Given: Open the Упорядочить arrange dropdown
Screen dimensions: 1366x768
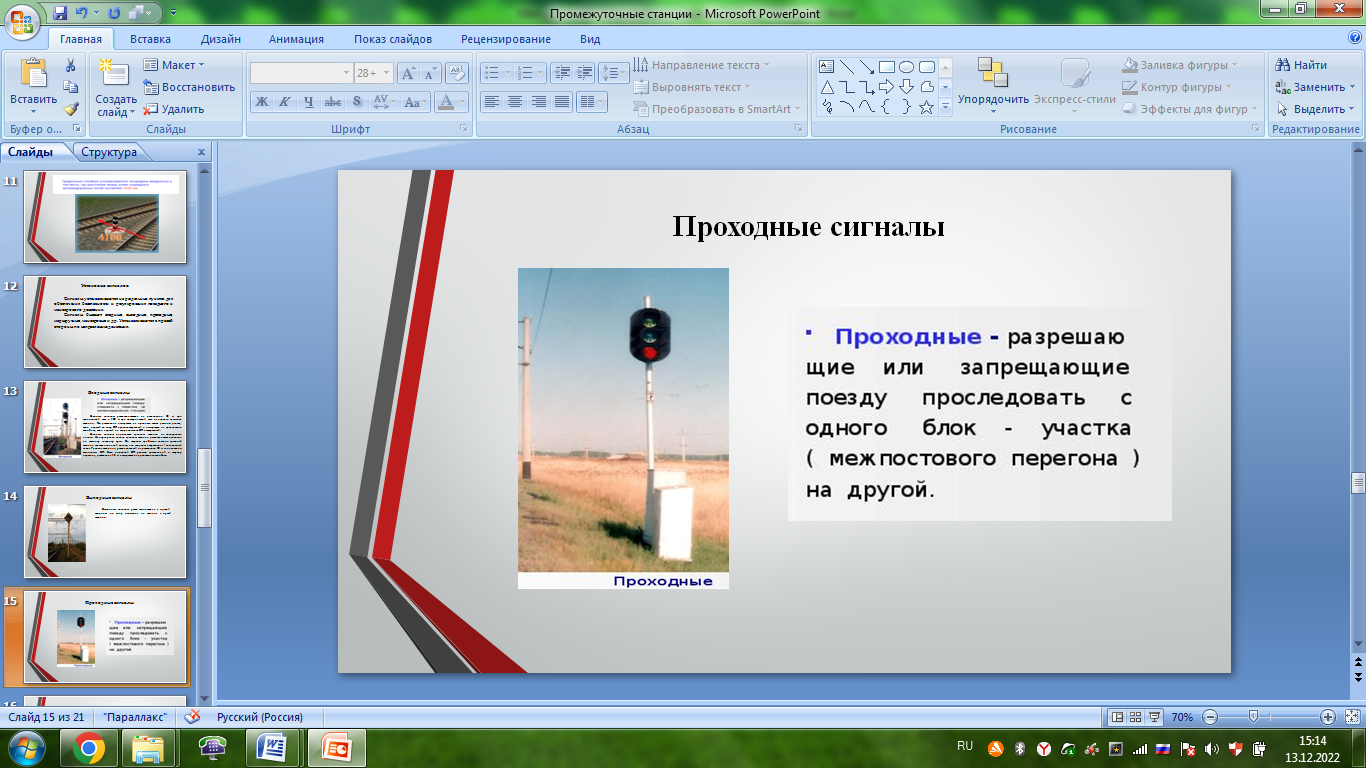Looking at the screenshot, I should [993, 84].
